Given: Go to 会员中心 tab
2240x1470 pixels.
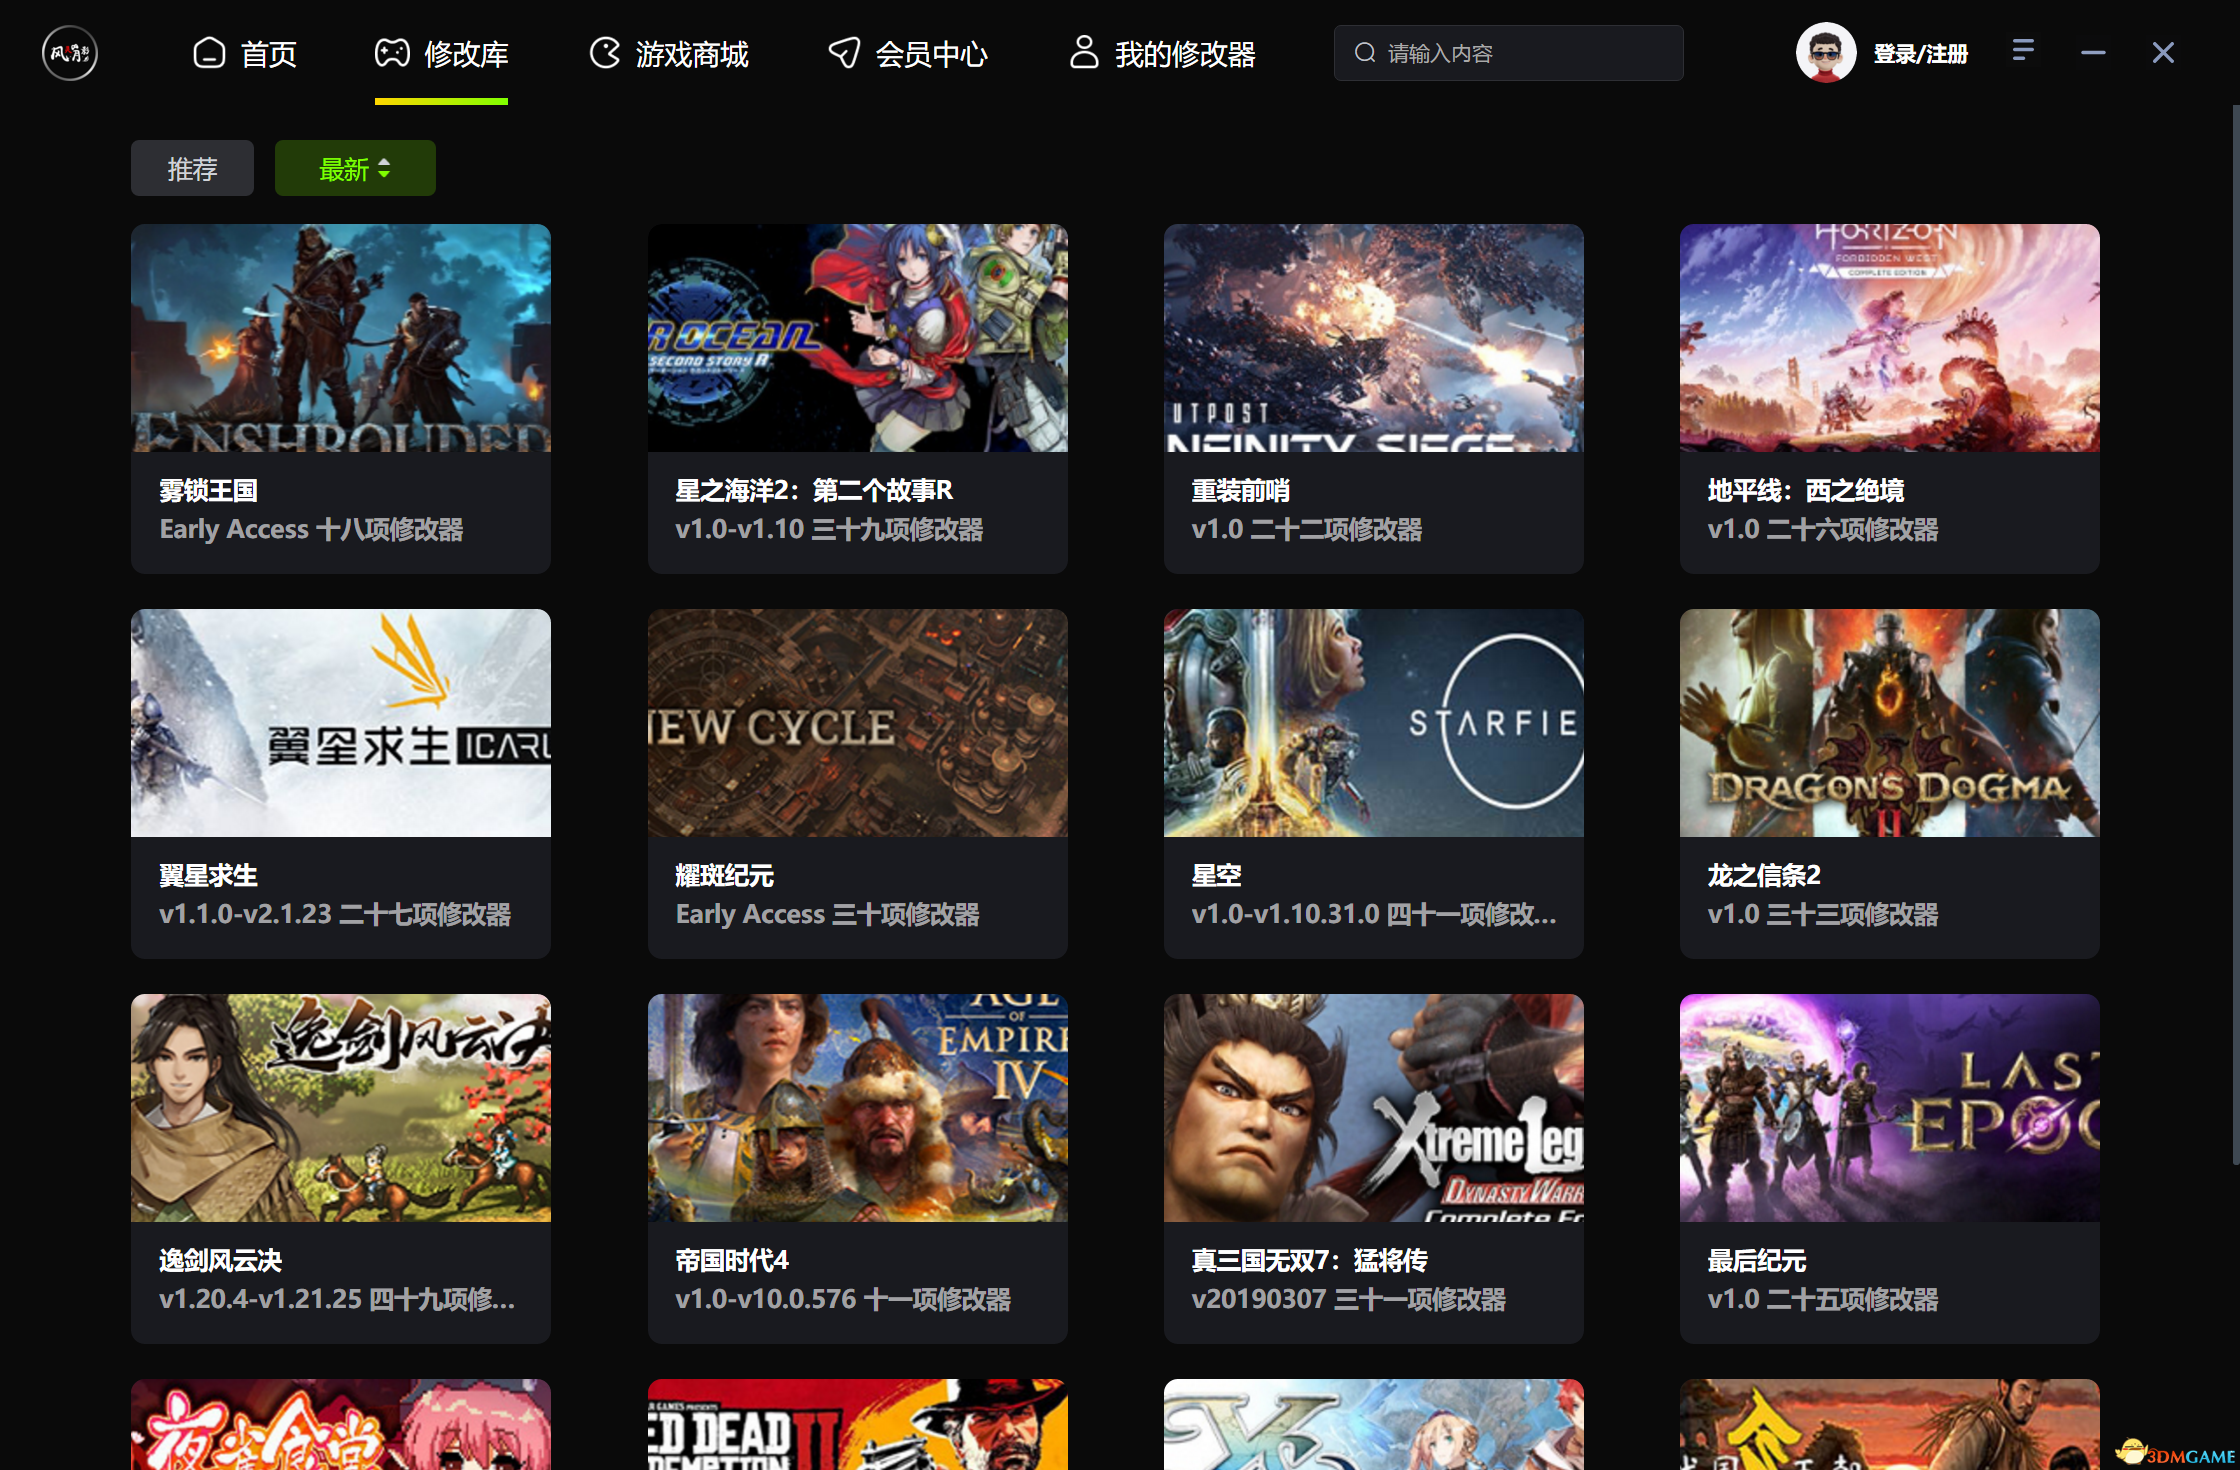Looking at the screenshot, I should tap(908, 53).
